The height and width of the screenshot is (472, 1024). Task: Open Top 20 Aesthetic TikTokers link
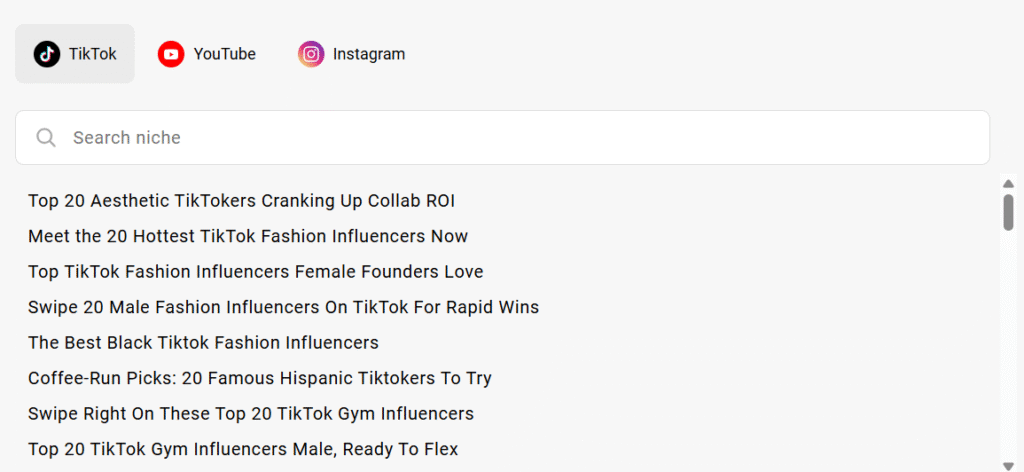point(241,201)
